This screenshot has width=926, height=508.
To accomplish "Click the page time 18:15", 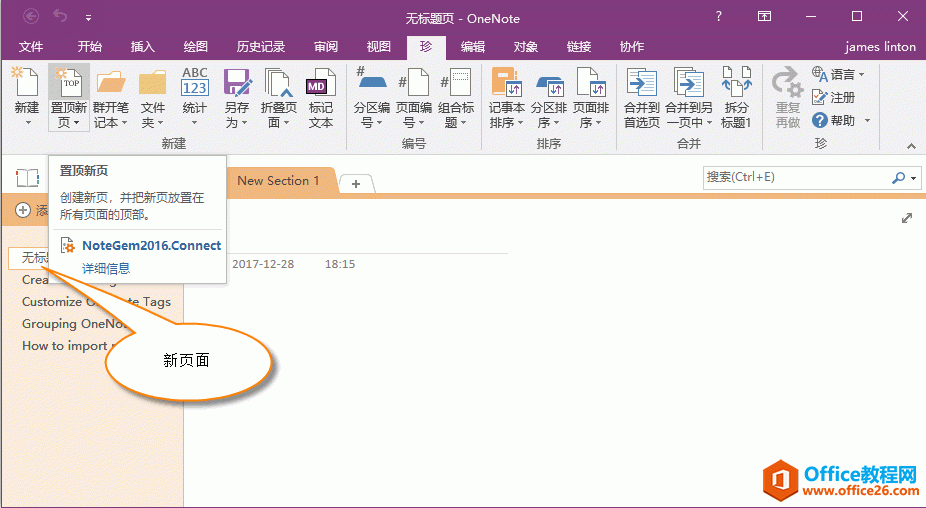I will (340, 264).
